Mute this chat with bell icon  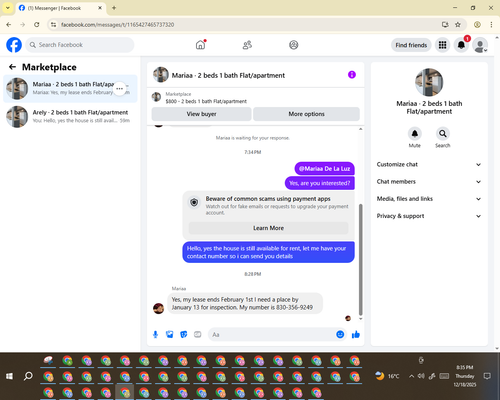point(415,134)
